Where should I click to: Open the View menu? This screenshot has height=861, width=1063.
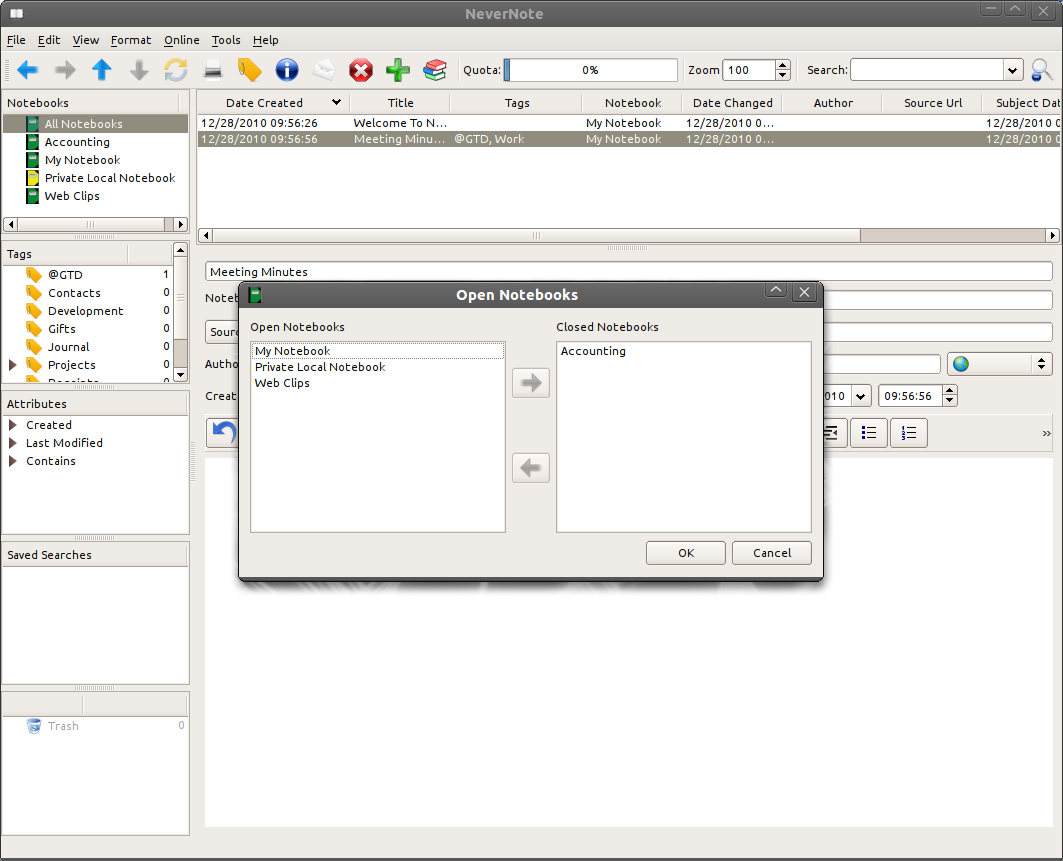85,40
